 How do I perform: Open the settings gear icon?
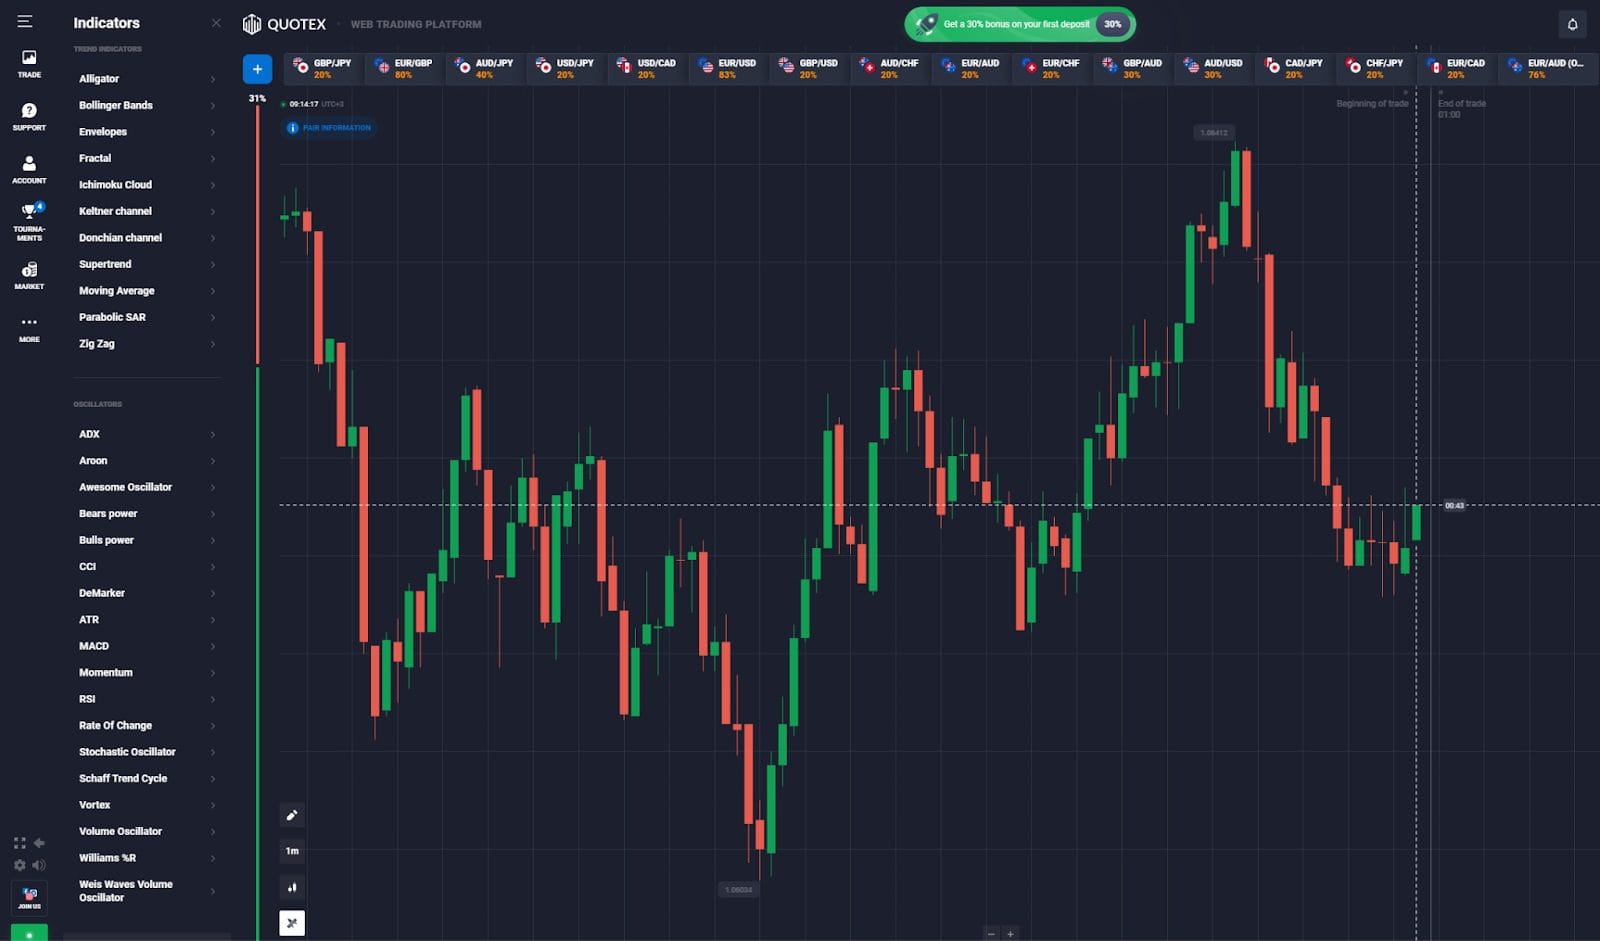[20, 865]
